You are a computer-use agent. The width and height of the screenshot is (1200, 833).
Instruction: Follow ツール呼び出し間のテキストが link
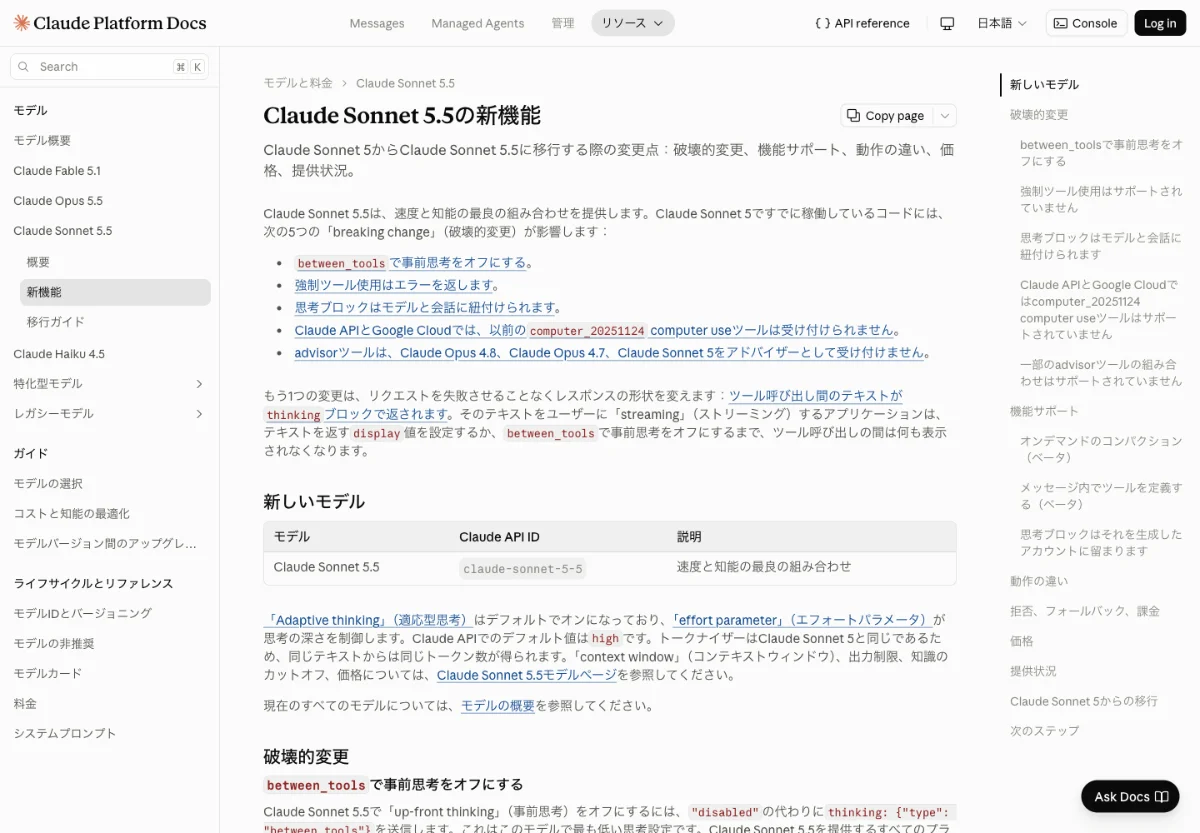(815, 395)
